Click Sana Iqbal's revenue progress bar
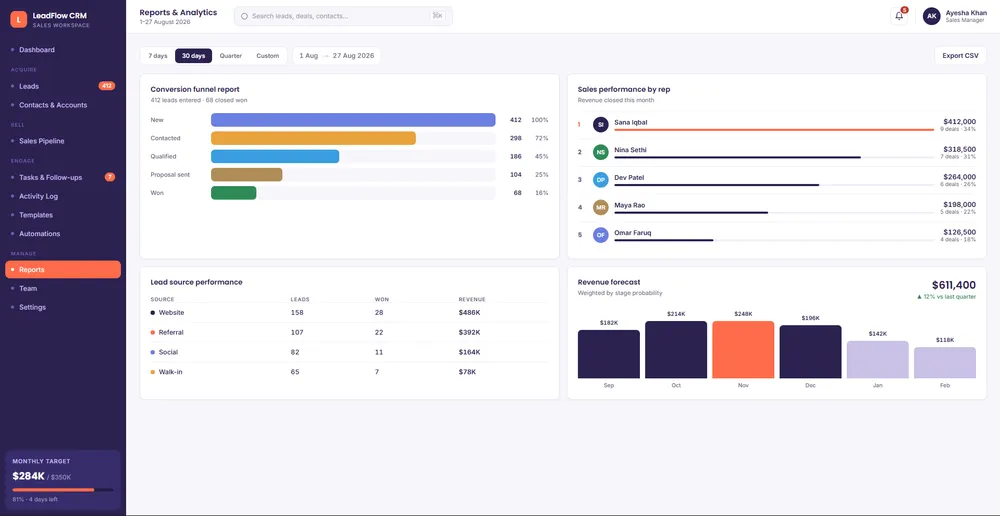This screenshot has width=1000, height=516. click(774, 129)
